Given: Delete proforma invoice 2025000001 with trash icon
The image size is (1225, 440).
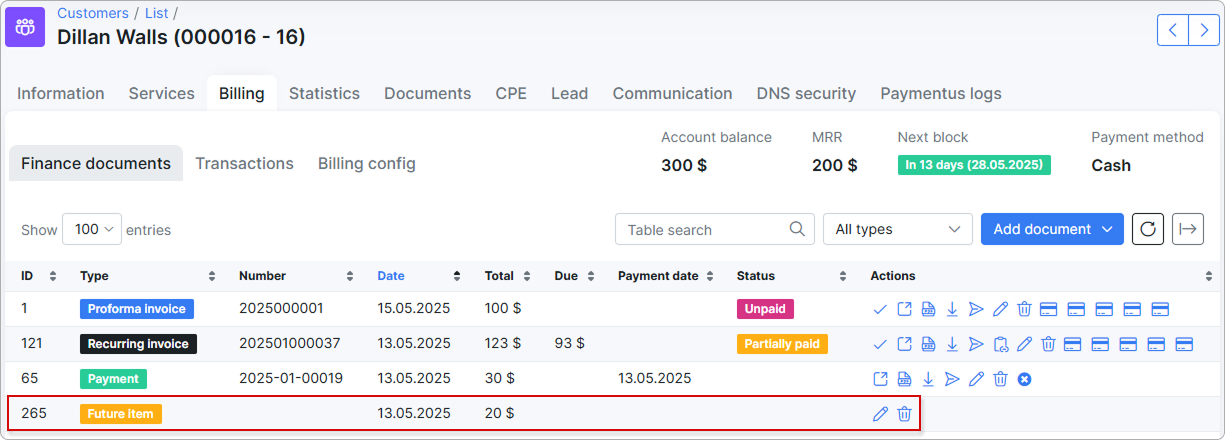Looking at the screenshot, I should pos(1024,309).
